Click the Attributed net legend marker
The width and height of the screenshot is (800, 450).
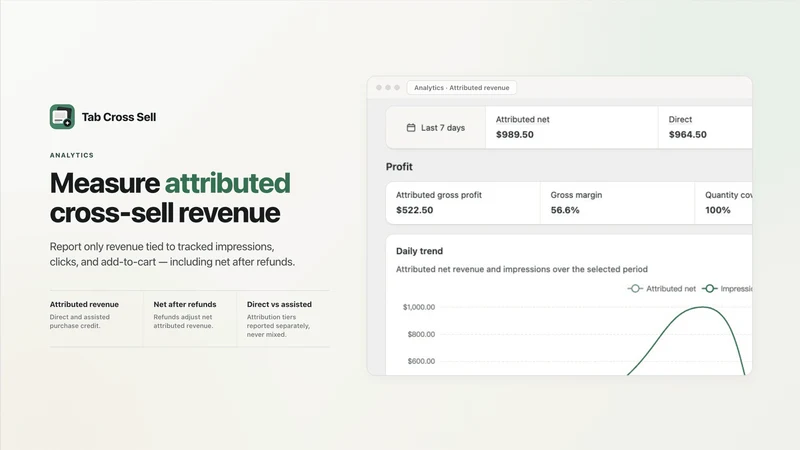pyautogui.click(x=635, y=289)
